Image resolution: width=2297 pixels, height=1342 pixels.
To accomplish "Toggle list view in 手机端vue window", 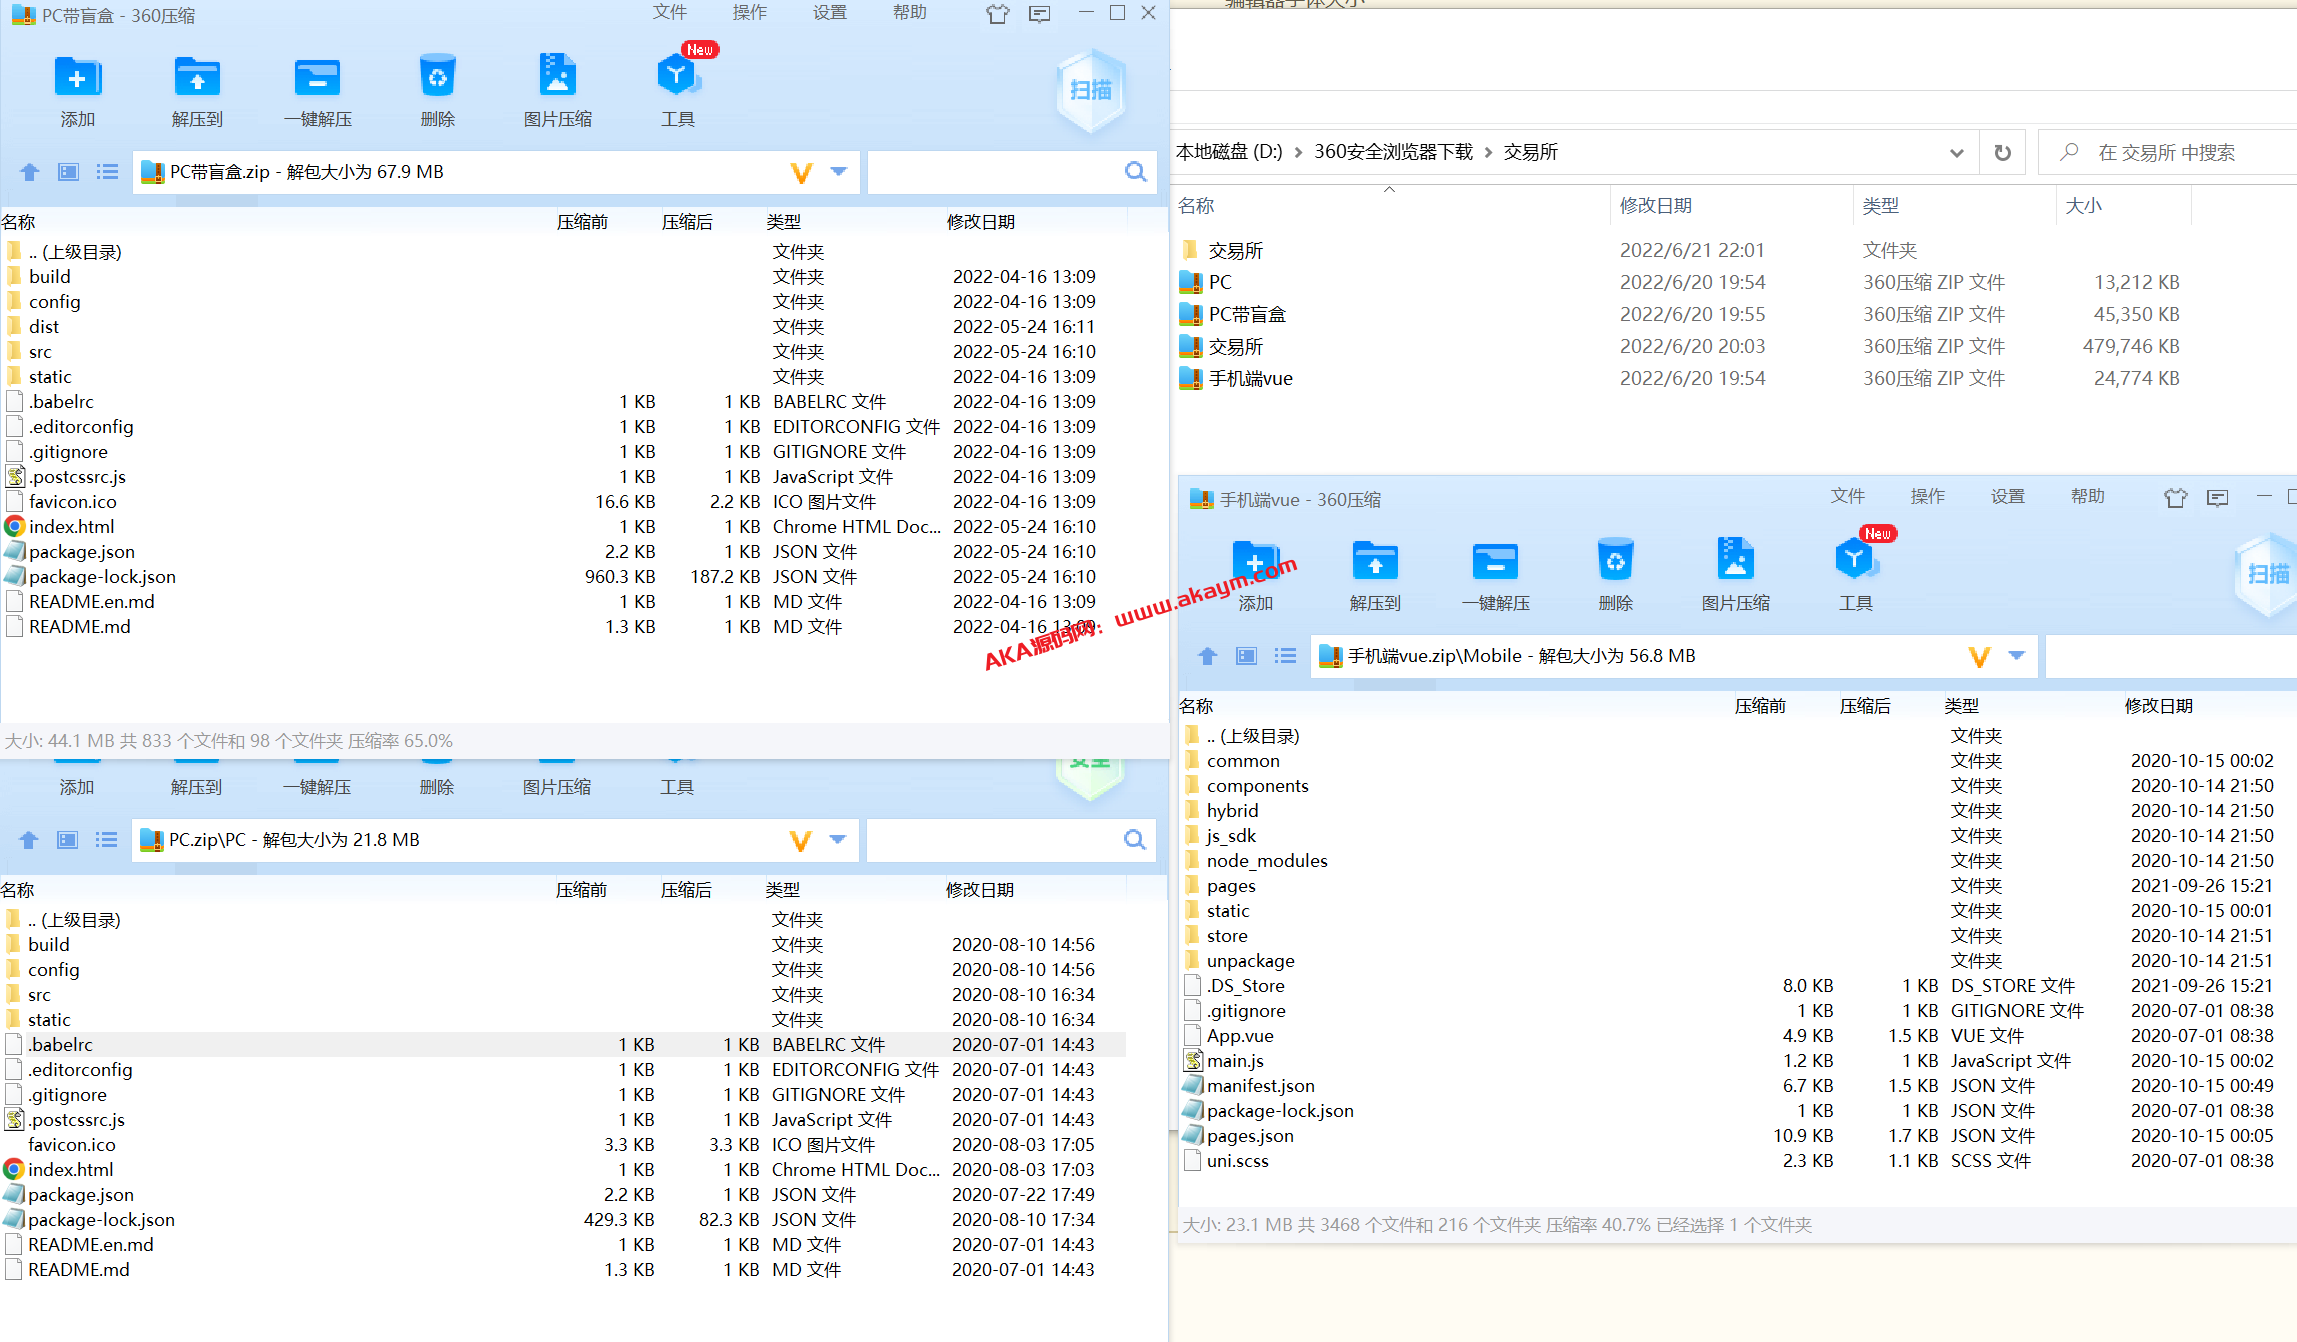I will [1285, 656].
